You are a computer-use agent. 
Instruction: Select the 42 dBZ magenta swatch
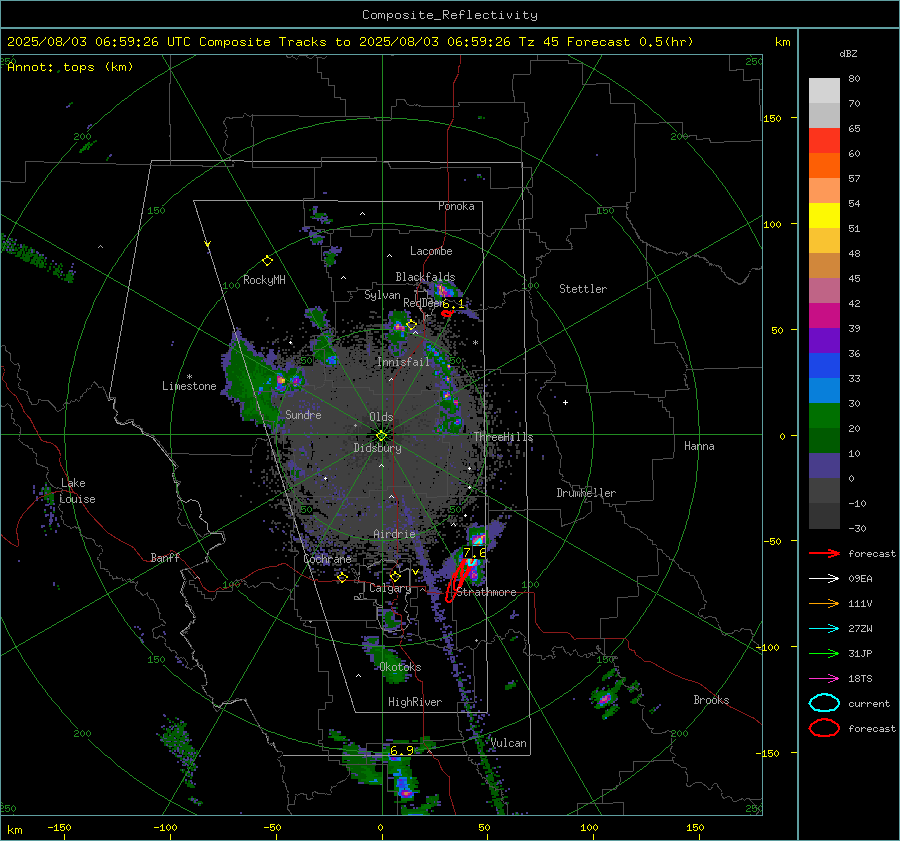point(824,315)
